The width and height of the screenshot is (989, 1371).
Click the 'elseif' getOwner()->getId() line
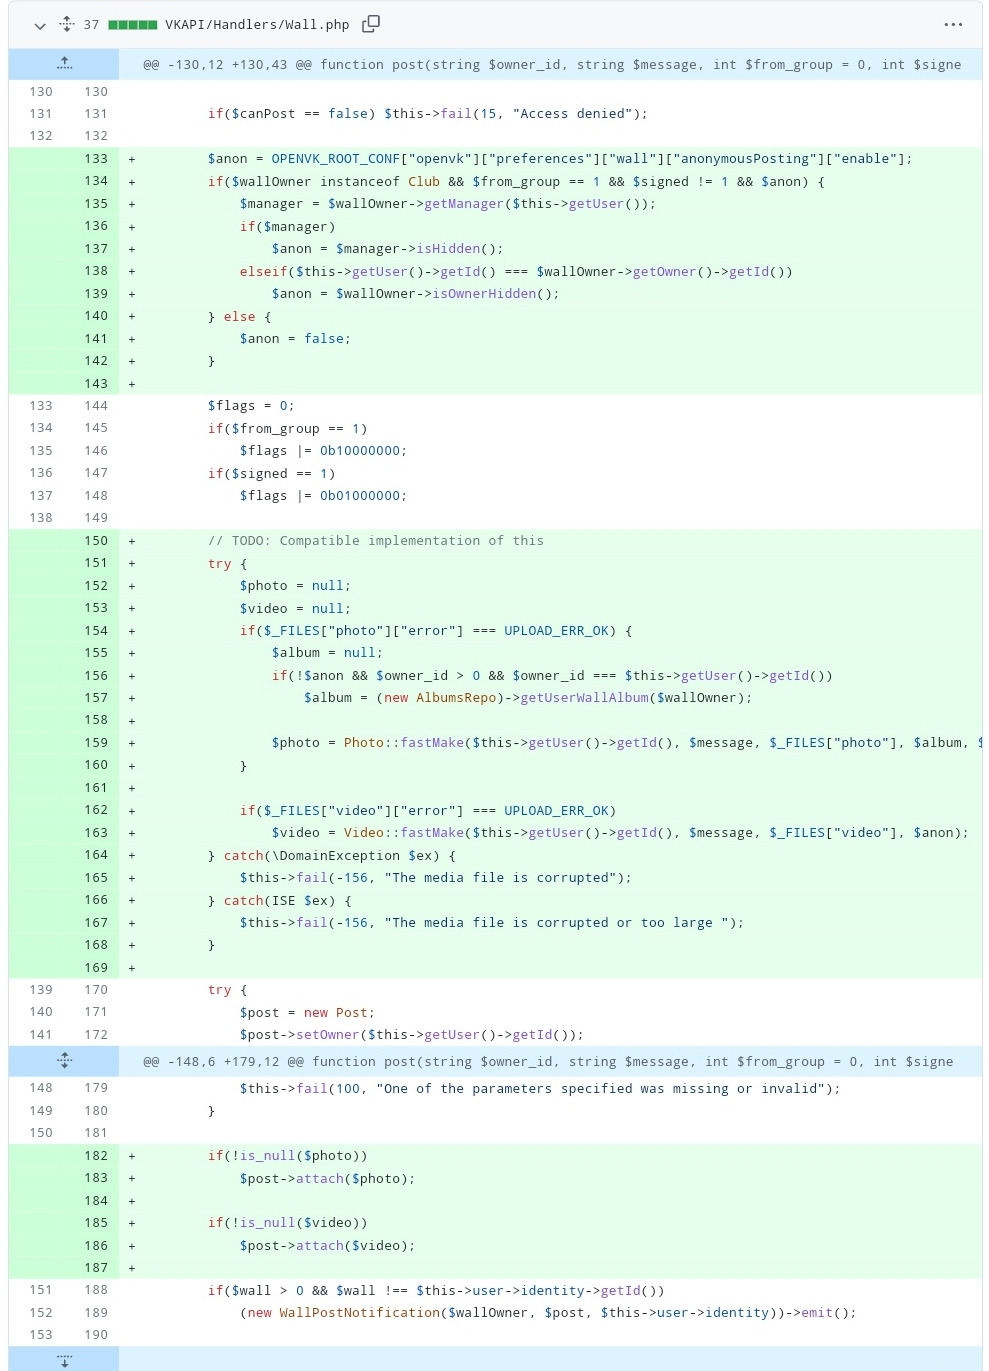[x=516, y=271]
